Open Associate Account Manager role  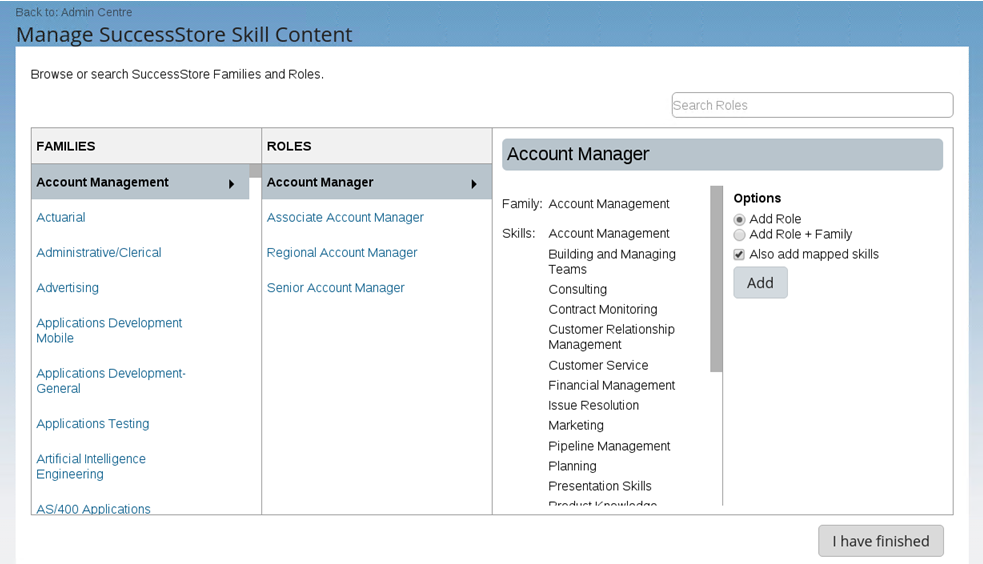tap(345, 217)
